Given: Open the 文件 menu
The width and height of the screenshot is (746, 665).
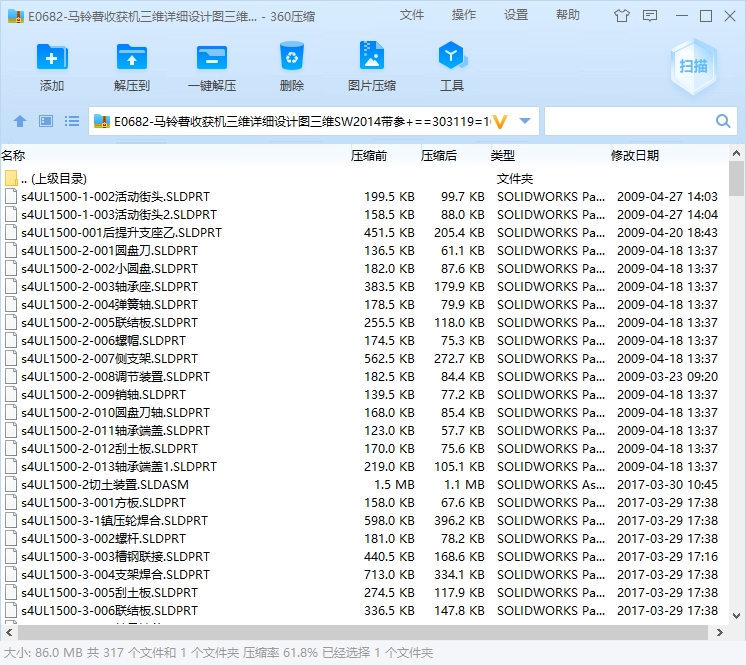Looking at the screenshot, I should click(x=412, y=15).
